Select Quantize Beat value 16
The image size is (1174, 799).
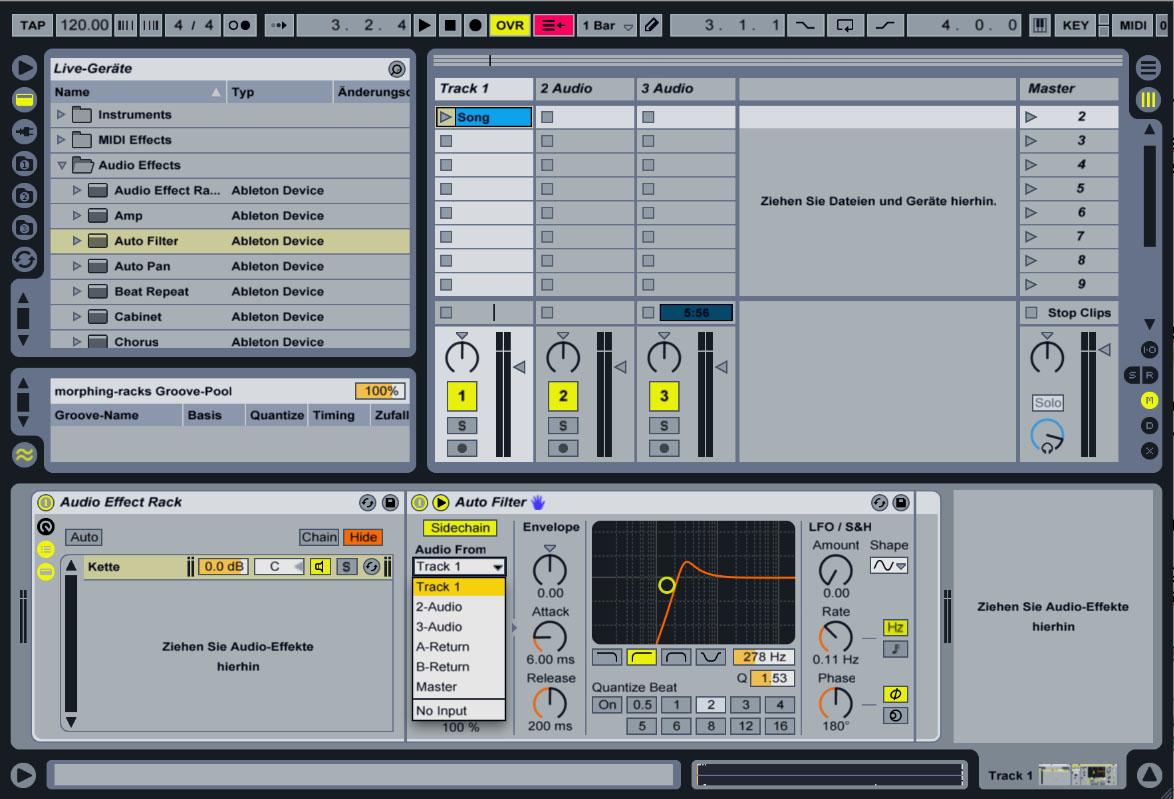click(x=780, y=726)
